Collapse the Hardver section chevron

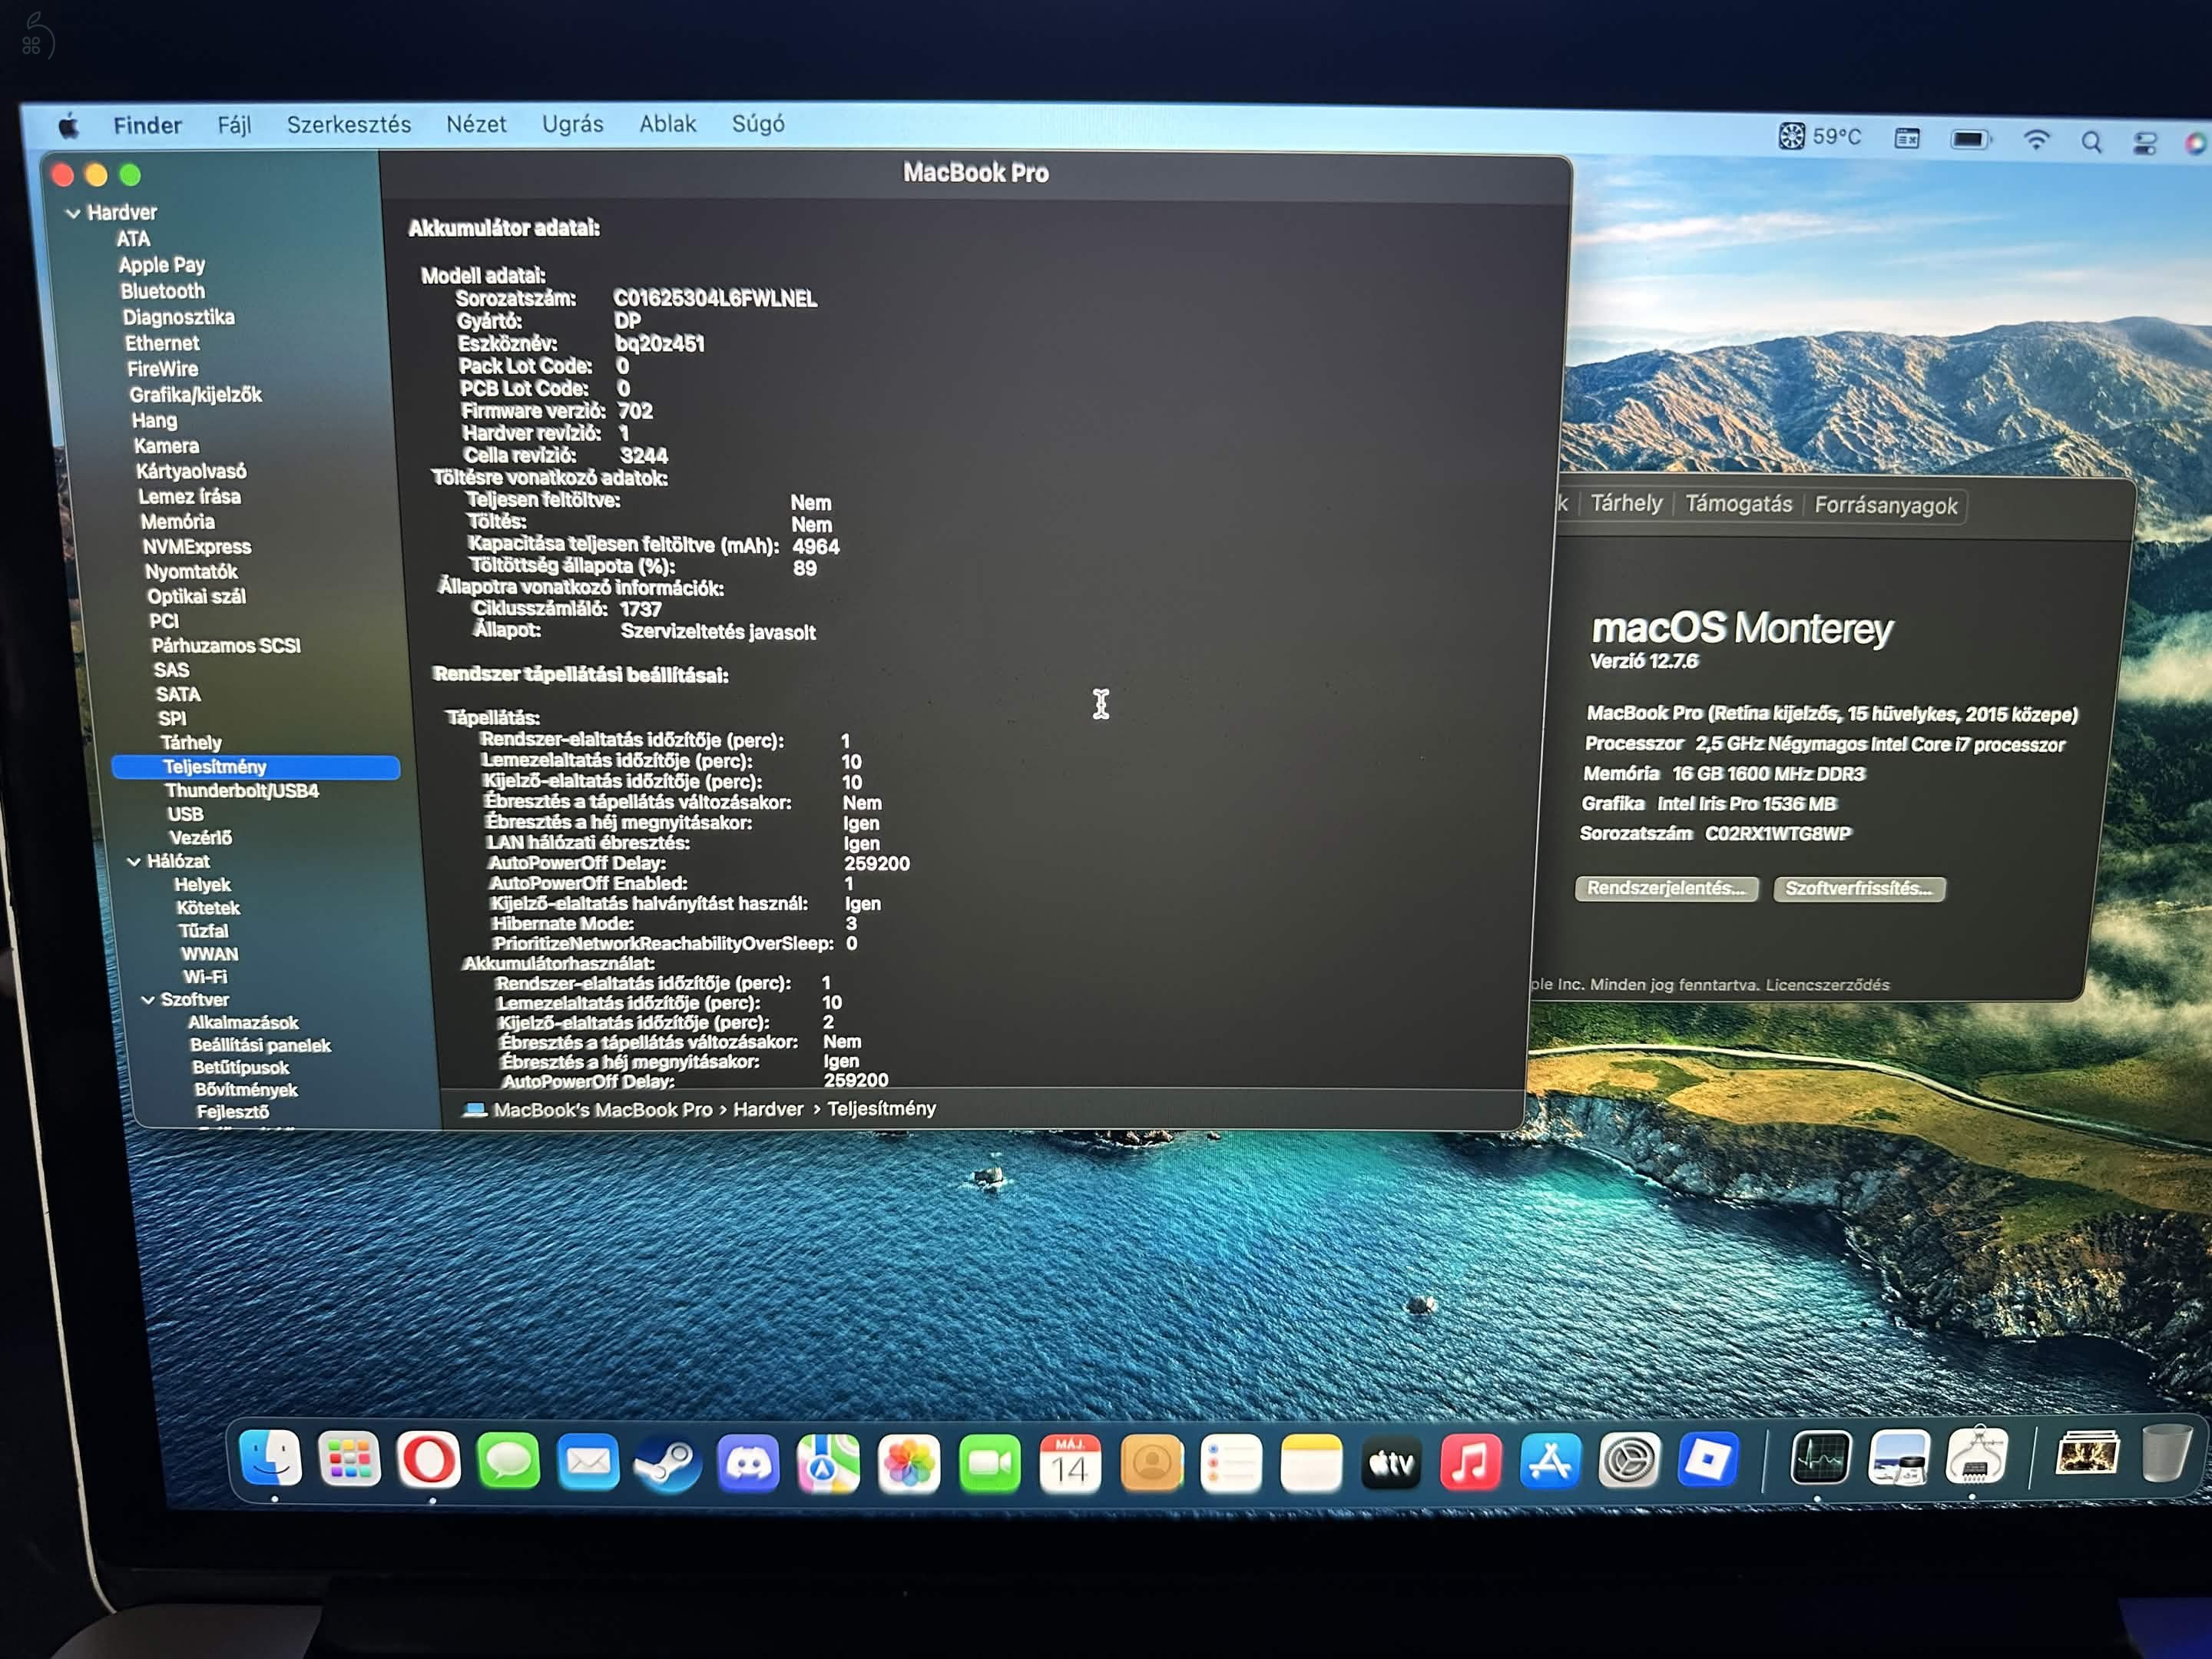[73, 213]
